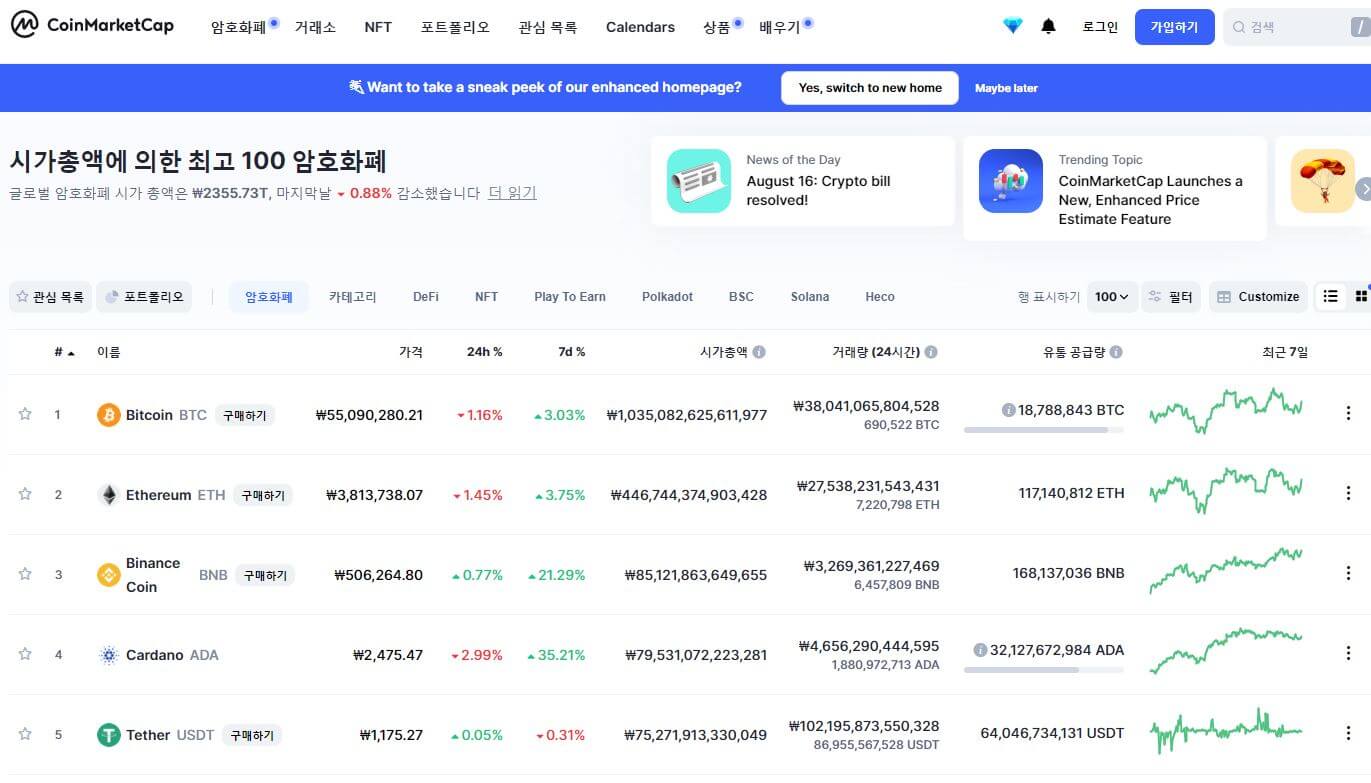Star Ethereum to add to watchlist
Image resolution: width=1371 pixels, height=783 pixels.
coord(25,494)
